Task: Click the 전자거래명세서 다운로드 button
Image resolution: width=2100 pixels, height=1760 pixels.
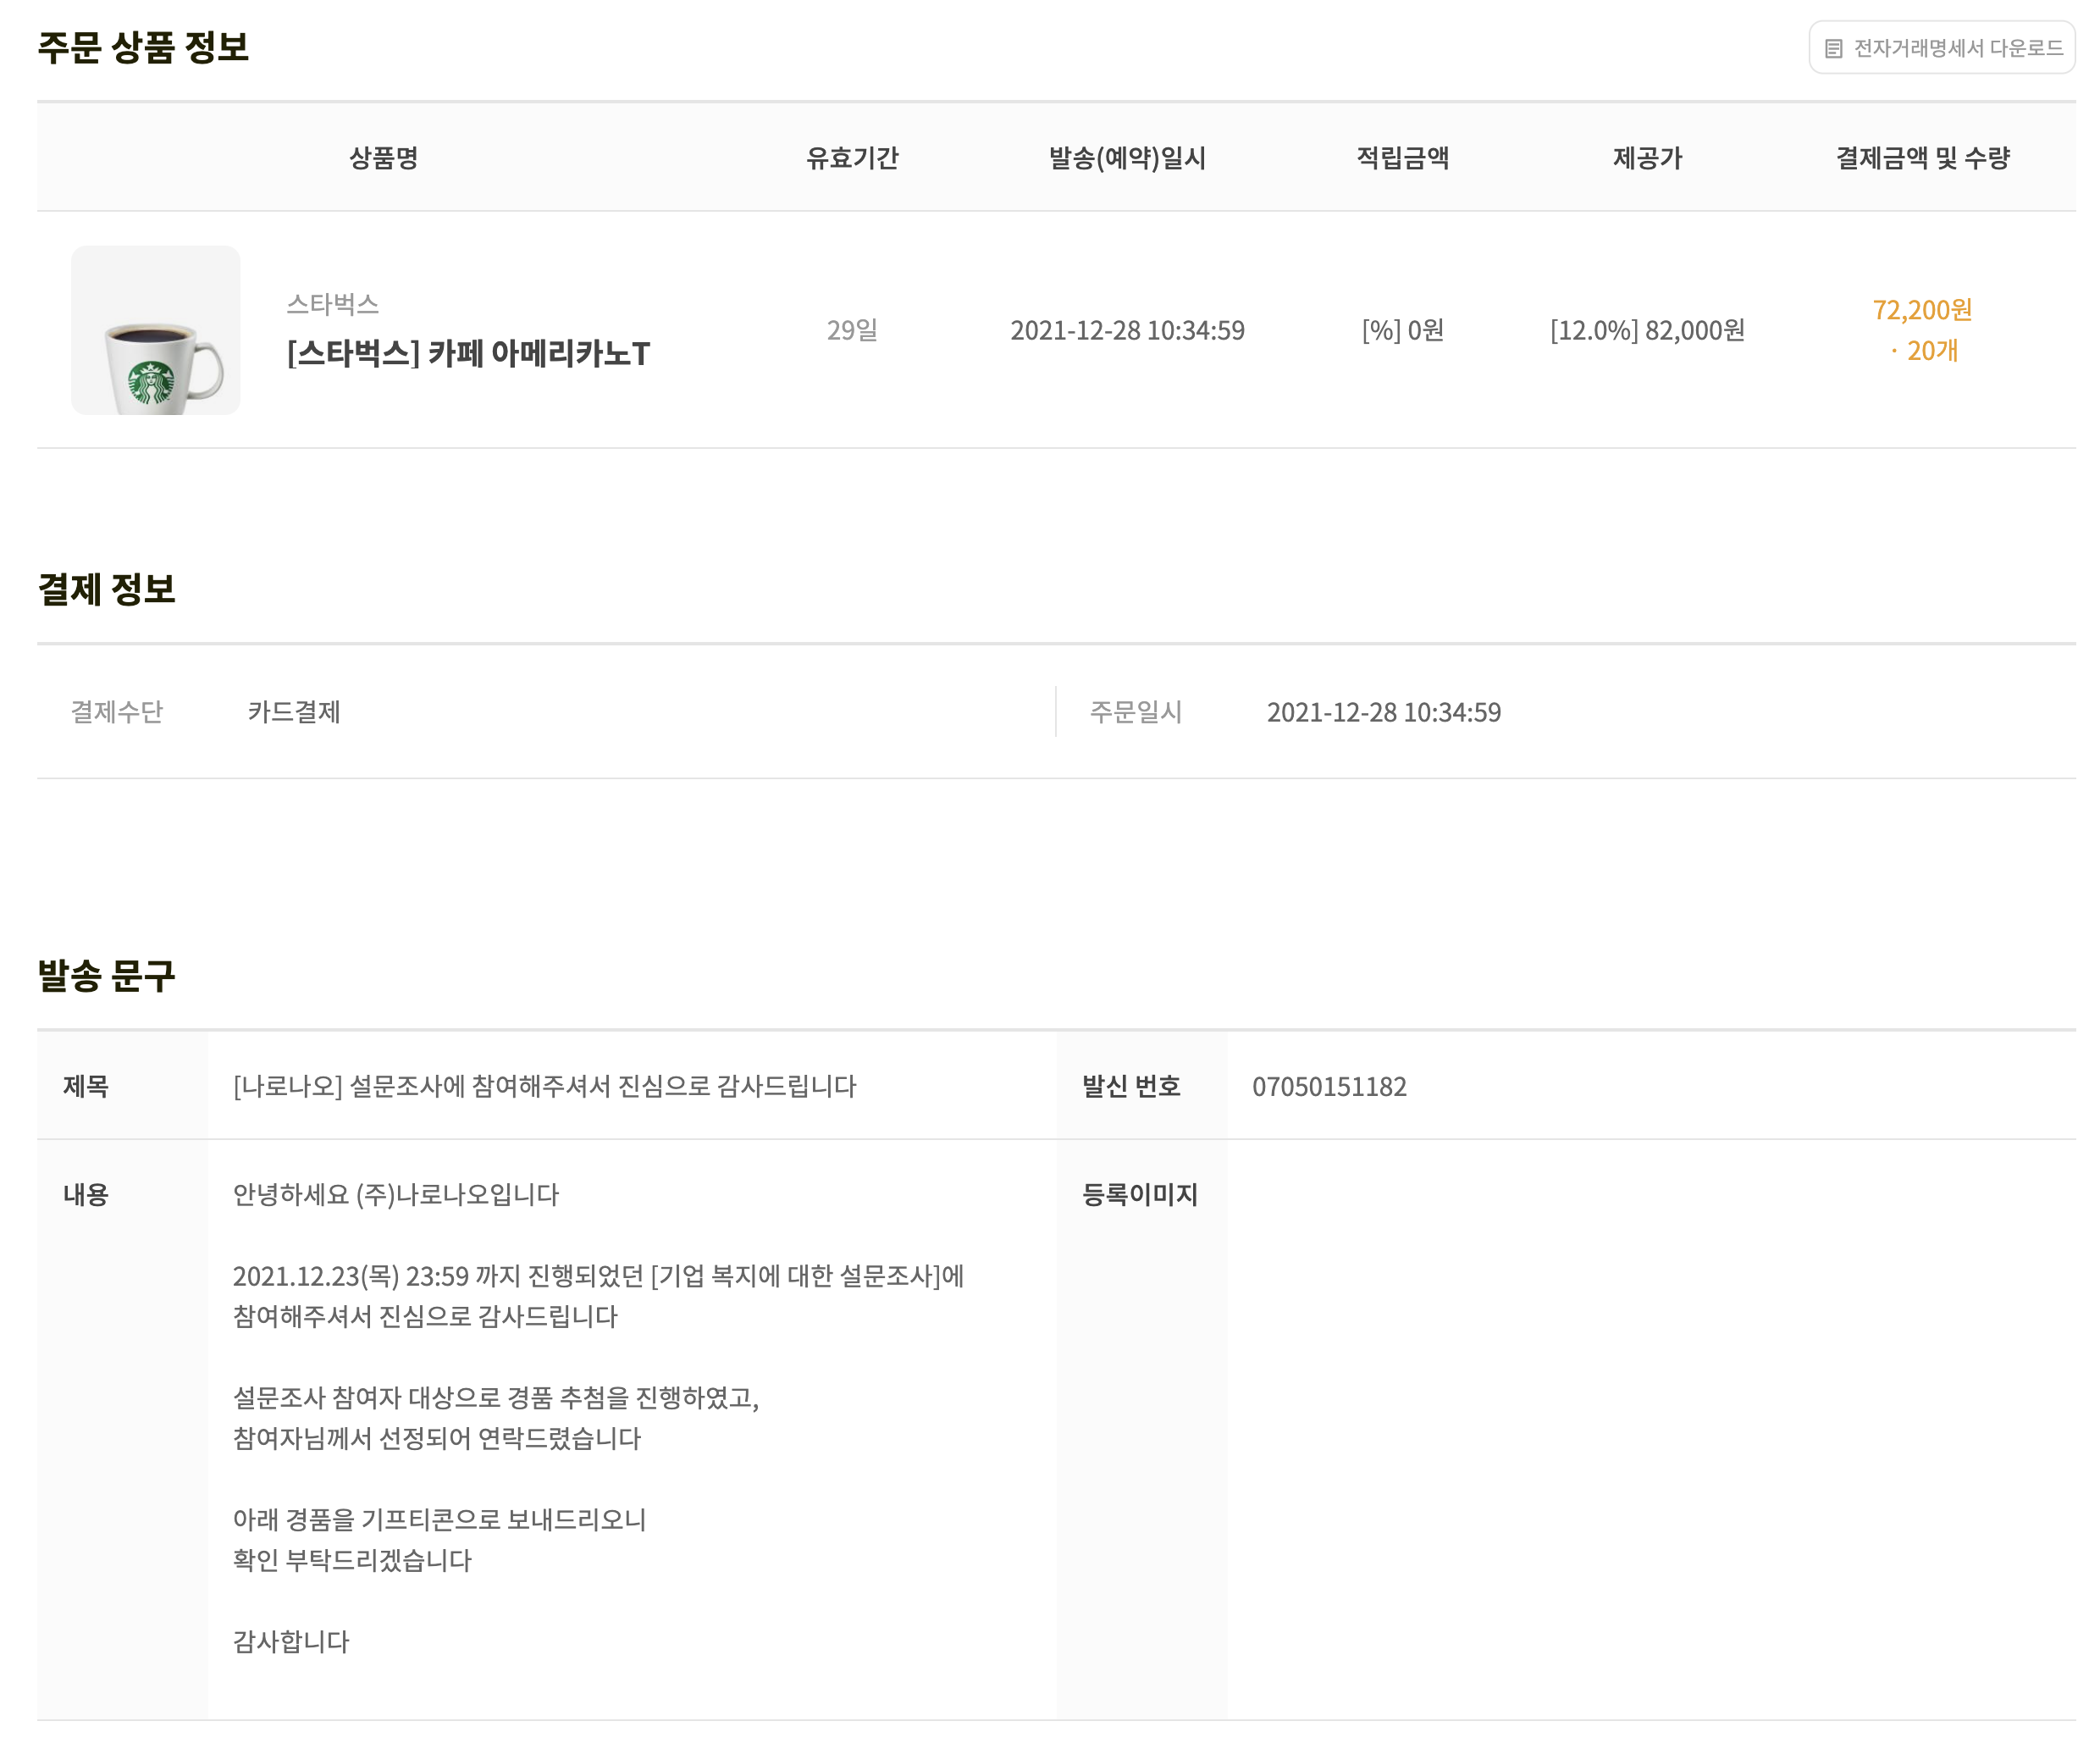Action: point(1941,47)
